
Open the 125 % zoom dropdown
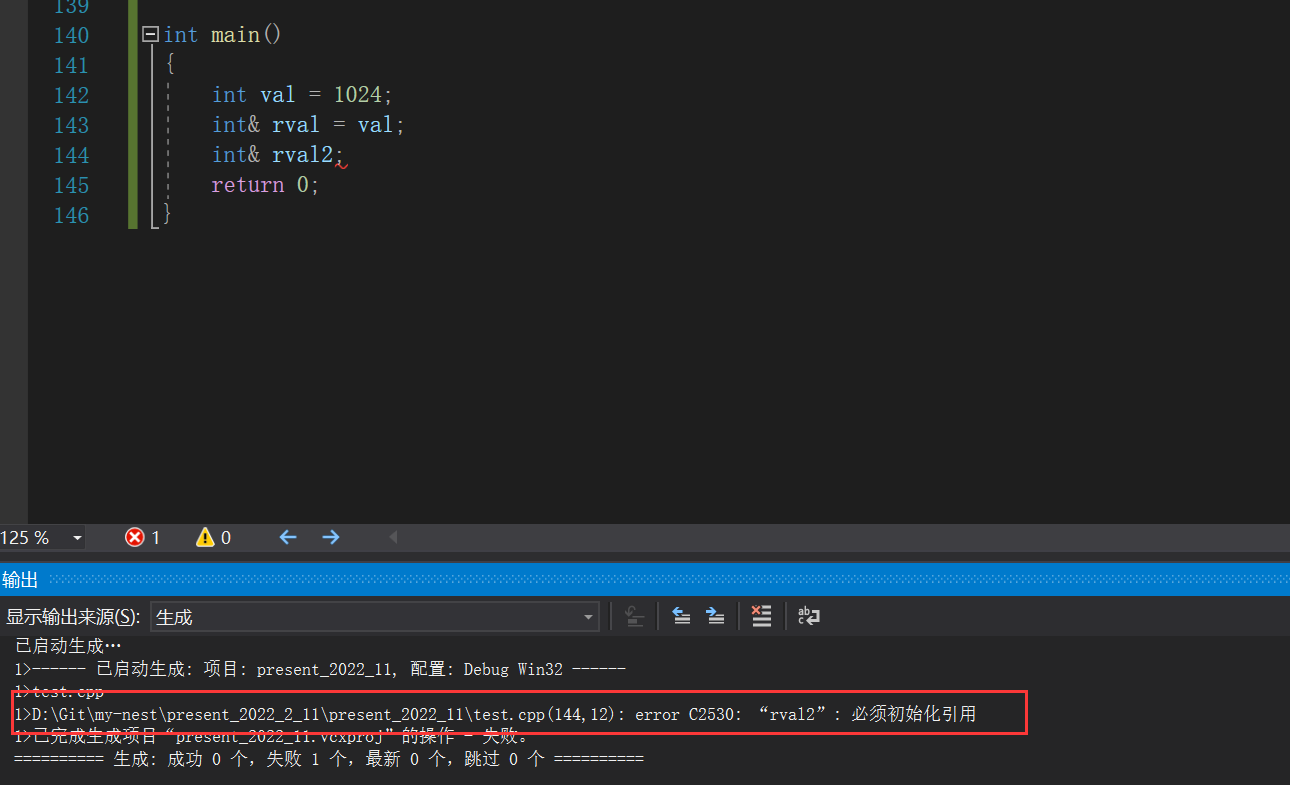[77, 538]
